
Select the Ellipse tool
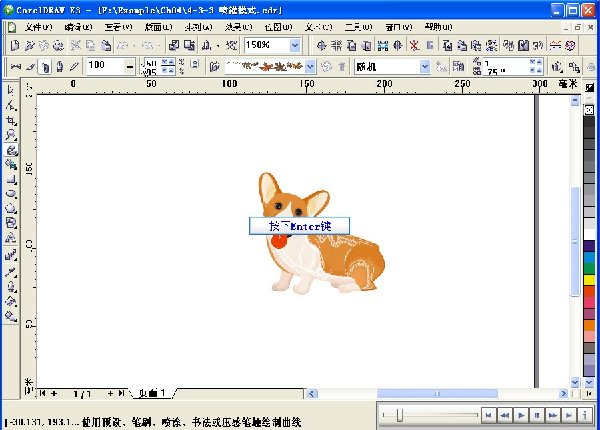pos(11,194)
